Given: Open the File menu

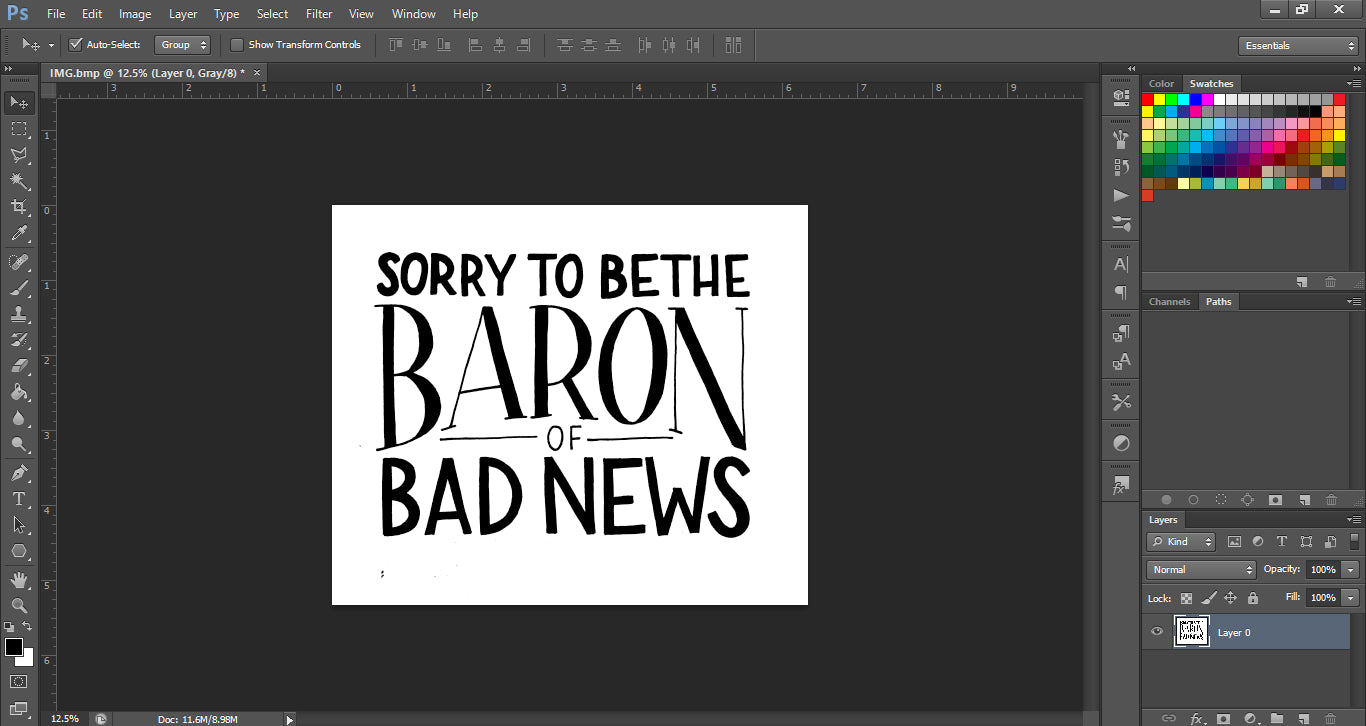Looking at the screenshot, I should pos(56,14).
